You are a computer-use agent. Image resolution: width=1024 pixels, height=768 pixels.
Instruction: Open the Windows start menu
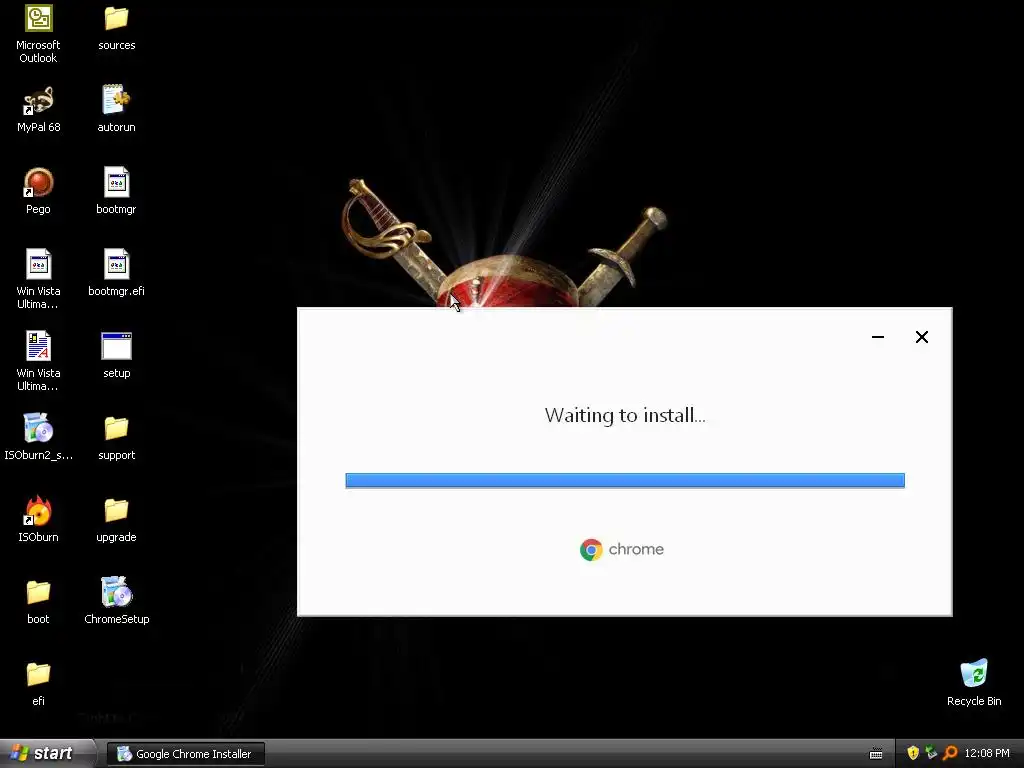[44, 754]
